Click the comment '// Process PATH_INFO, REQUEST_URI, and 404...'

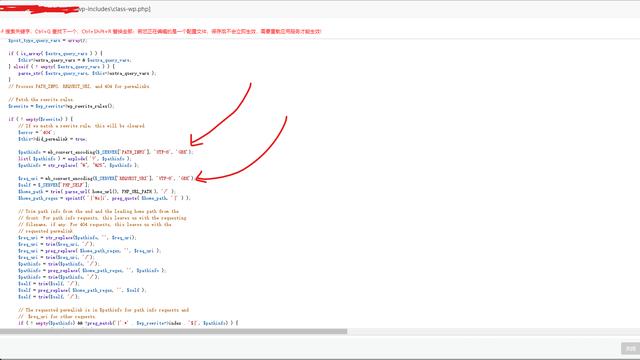(79, 86)
